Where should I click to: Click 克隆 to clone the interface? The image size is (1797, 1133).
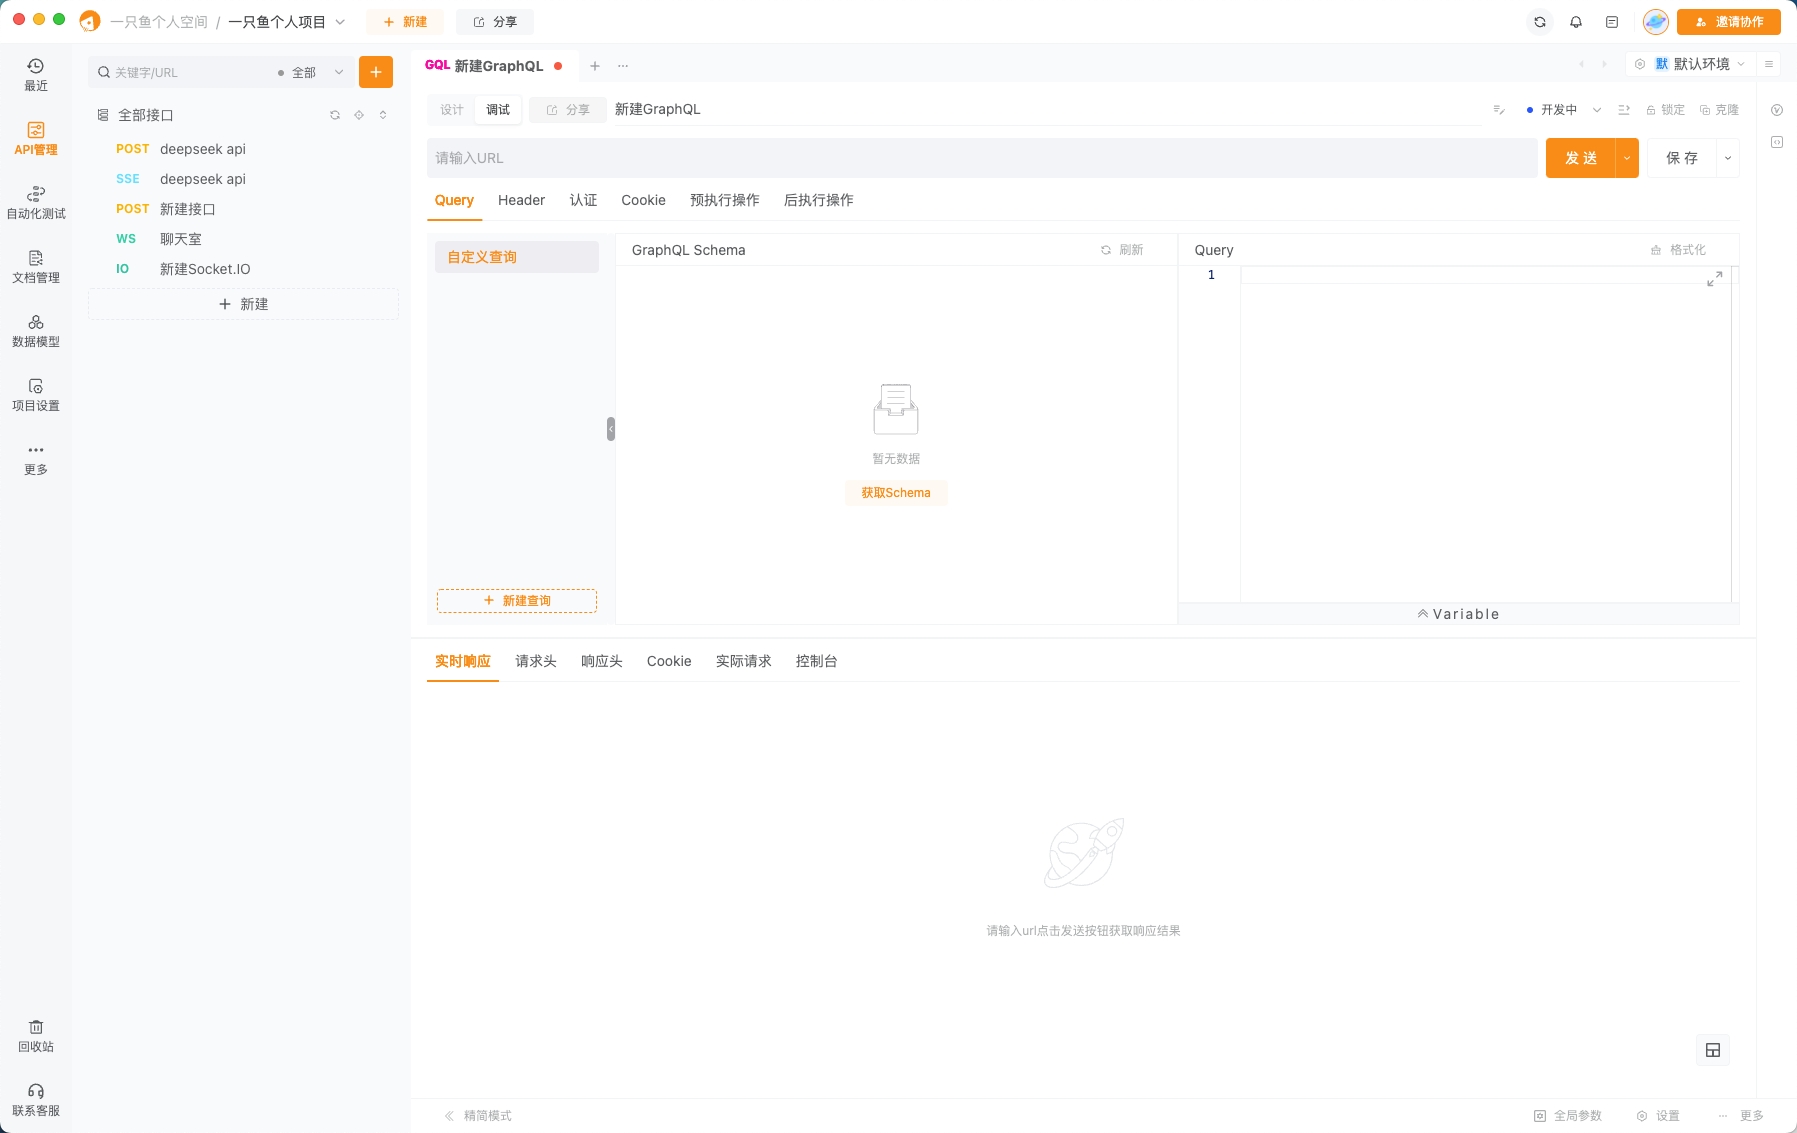1720,110
